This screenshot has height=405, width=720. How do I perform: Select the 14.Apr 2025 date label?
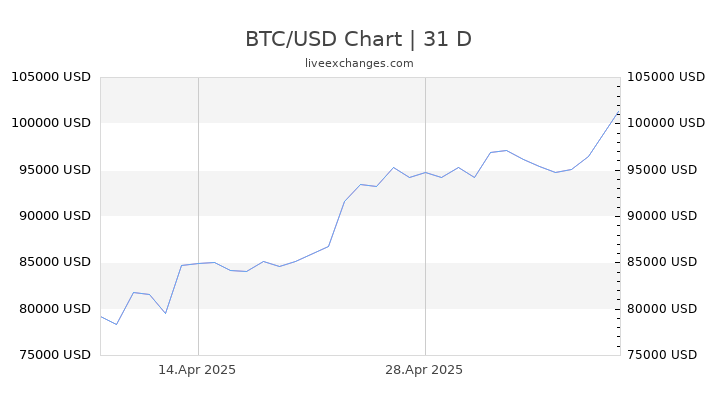(x=197, y=370)
